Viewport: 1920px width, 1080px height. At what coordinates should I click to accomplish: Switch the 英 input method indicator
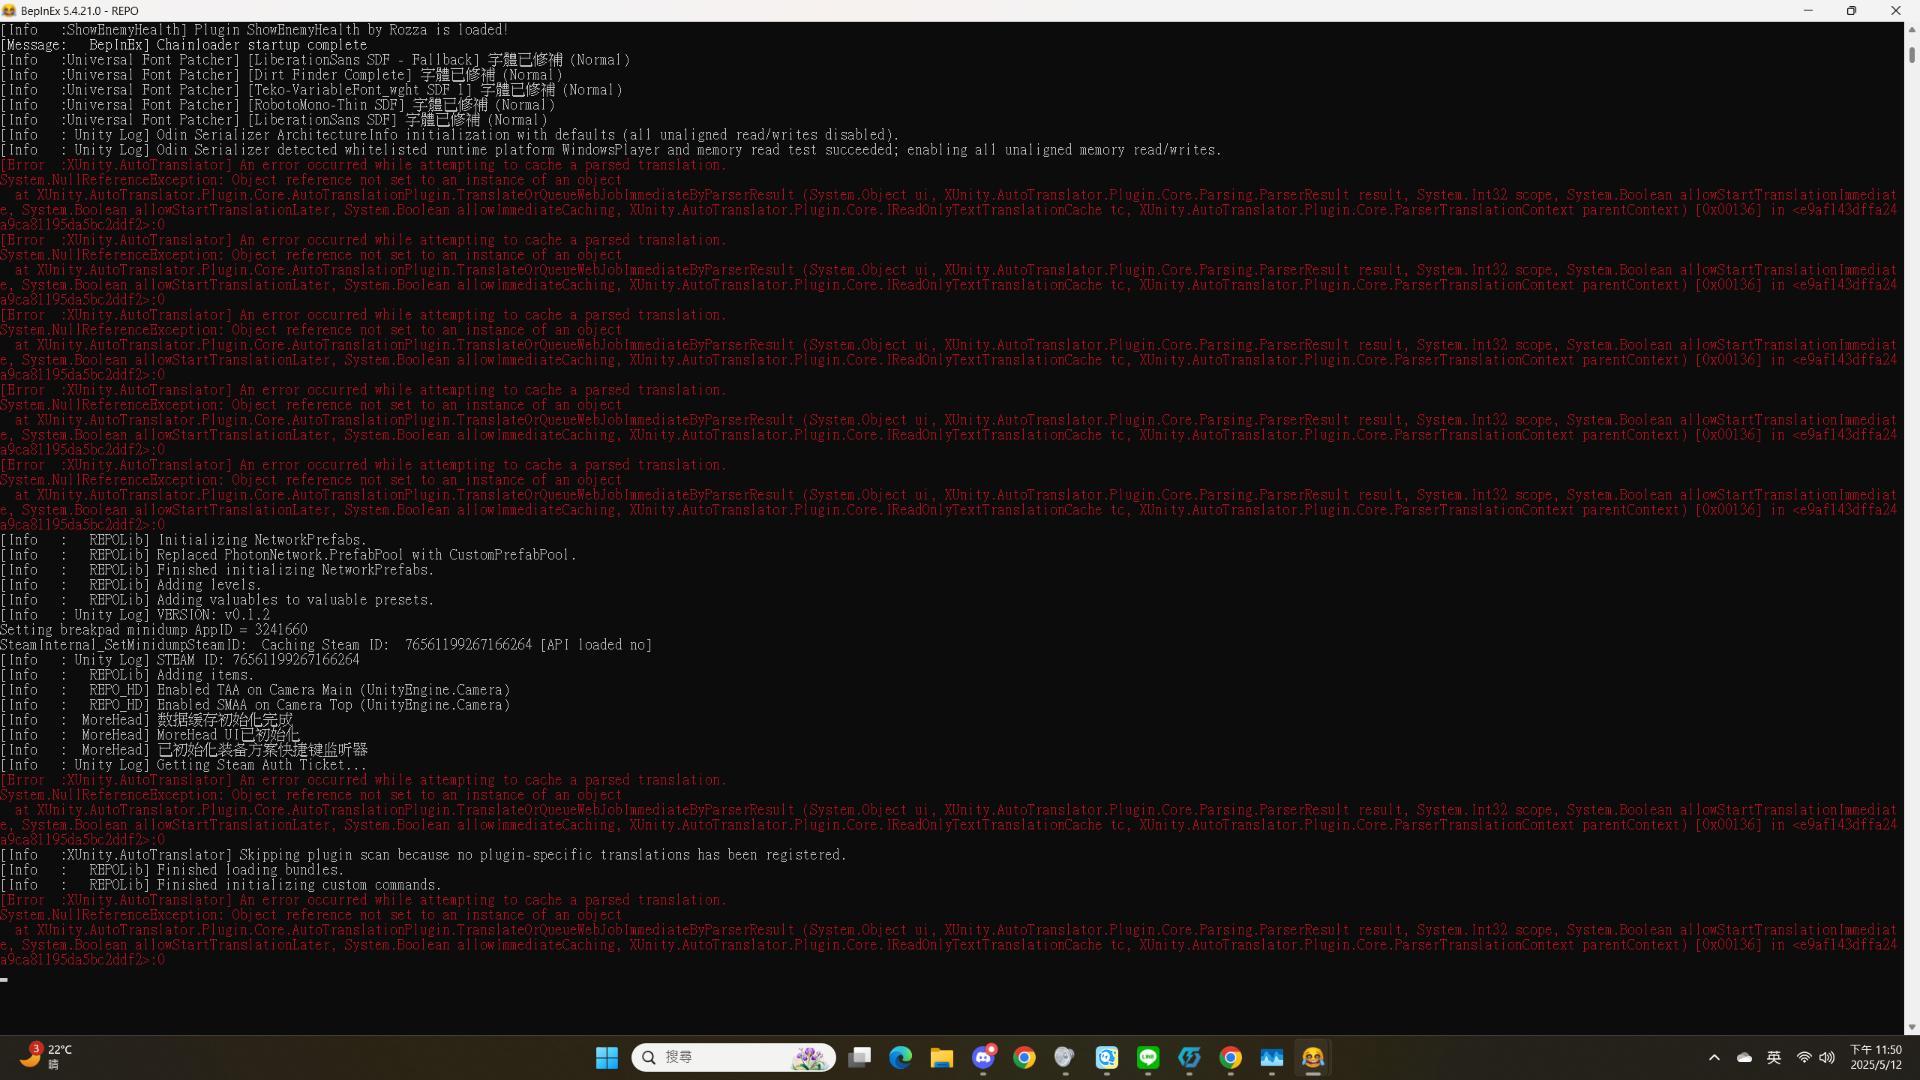[x=1774, y=1058]
